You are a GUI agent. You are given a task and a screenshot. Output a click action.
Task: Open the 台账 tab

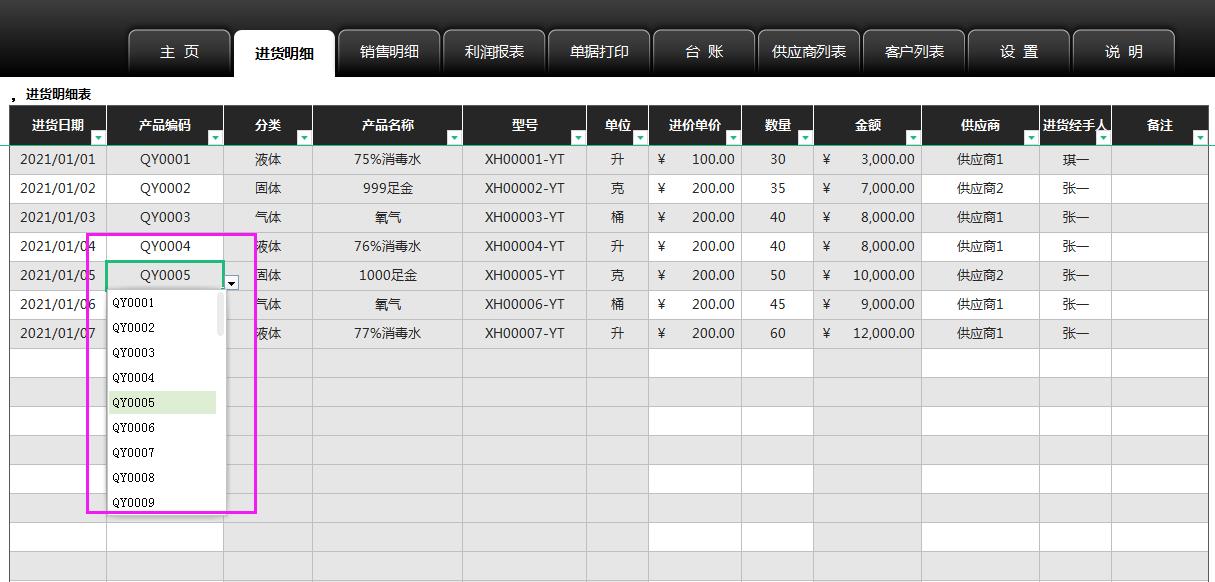click(x=704, y=51)
